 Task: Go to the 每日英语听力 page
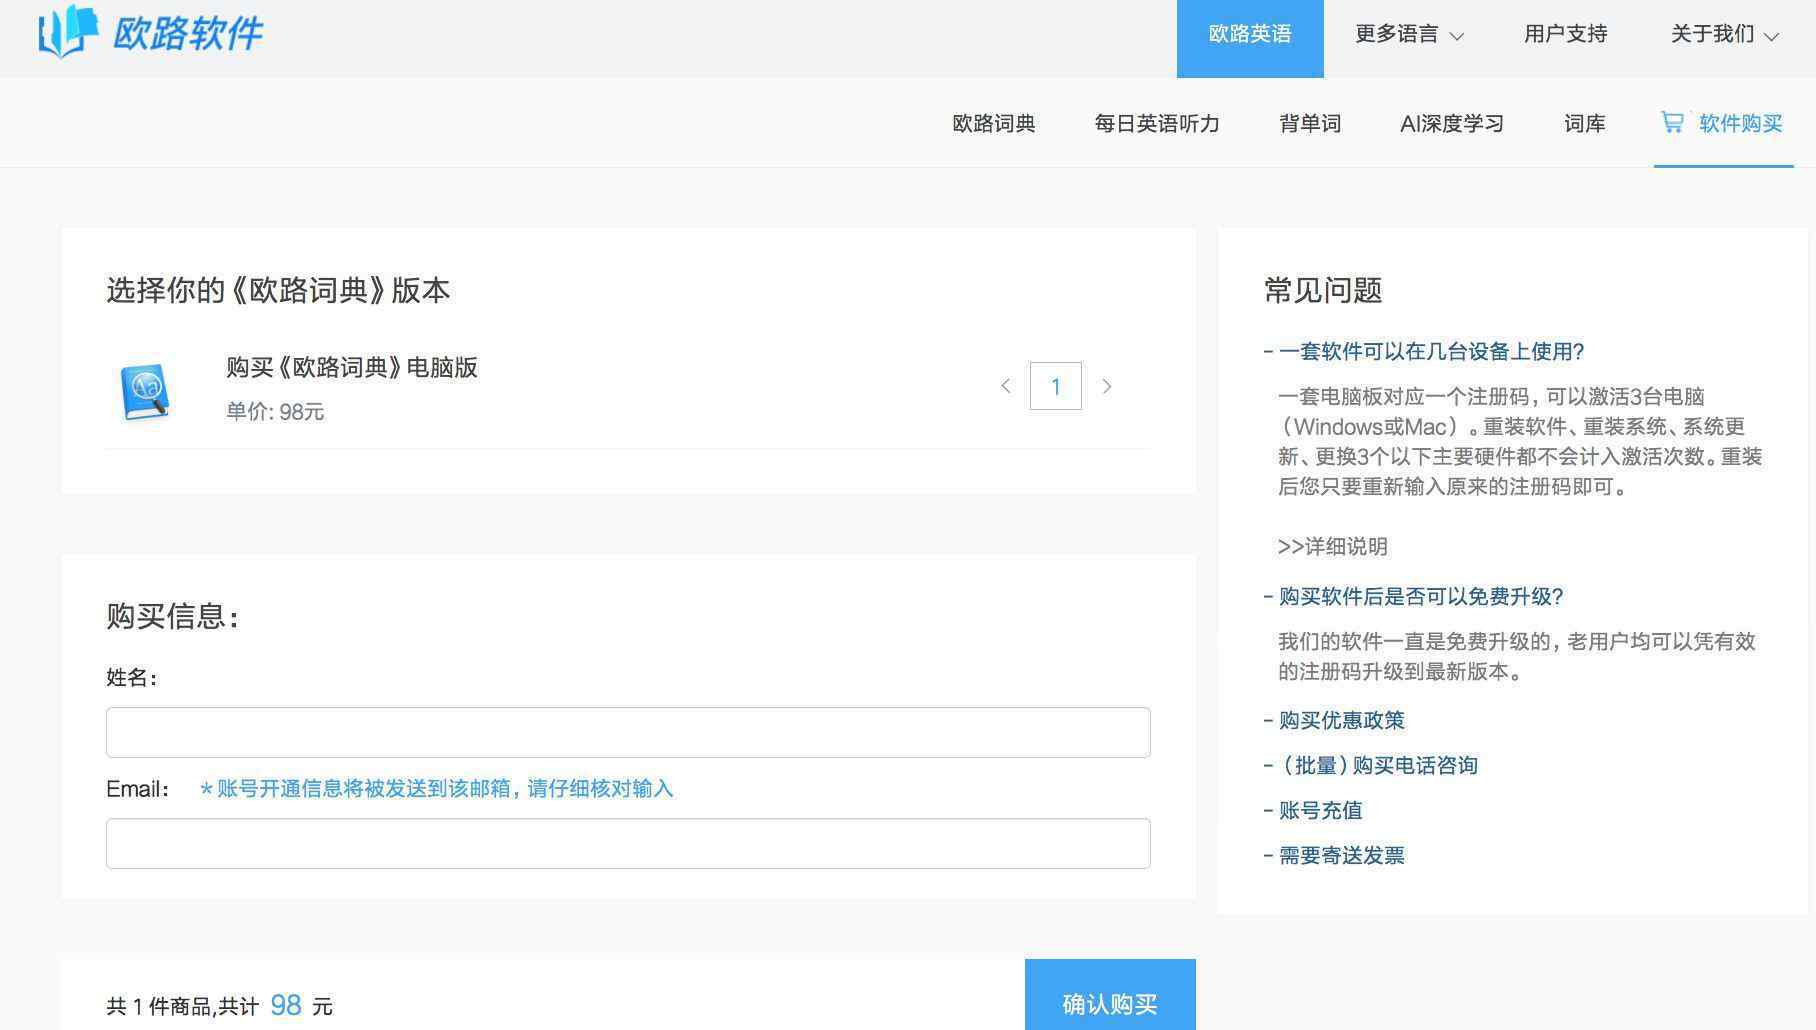[x=1156, y=123]
